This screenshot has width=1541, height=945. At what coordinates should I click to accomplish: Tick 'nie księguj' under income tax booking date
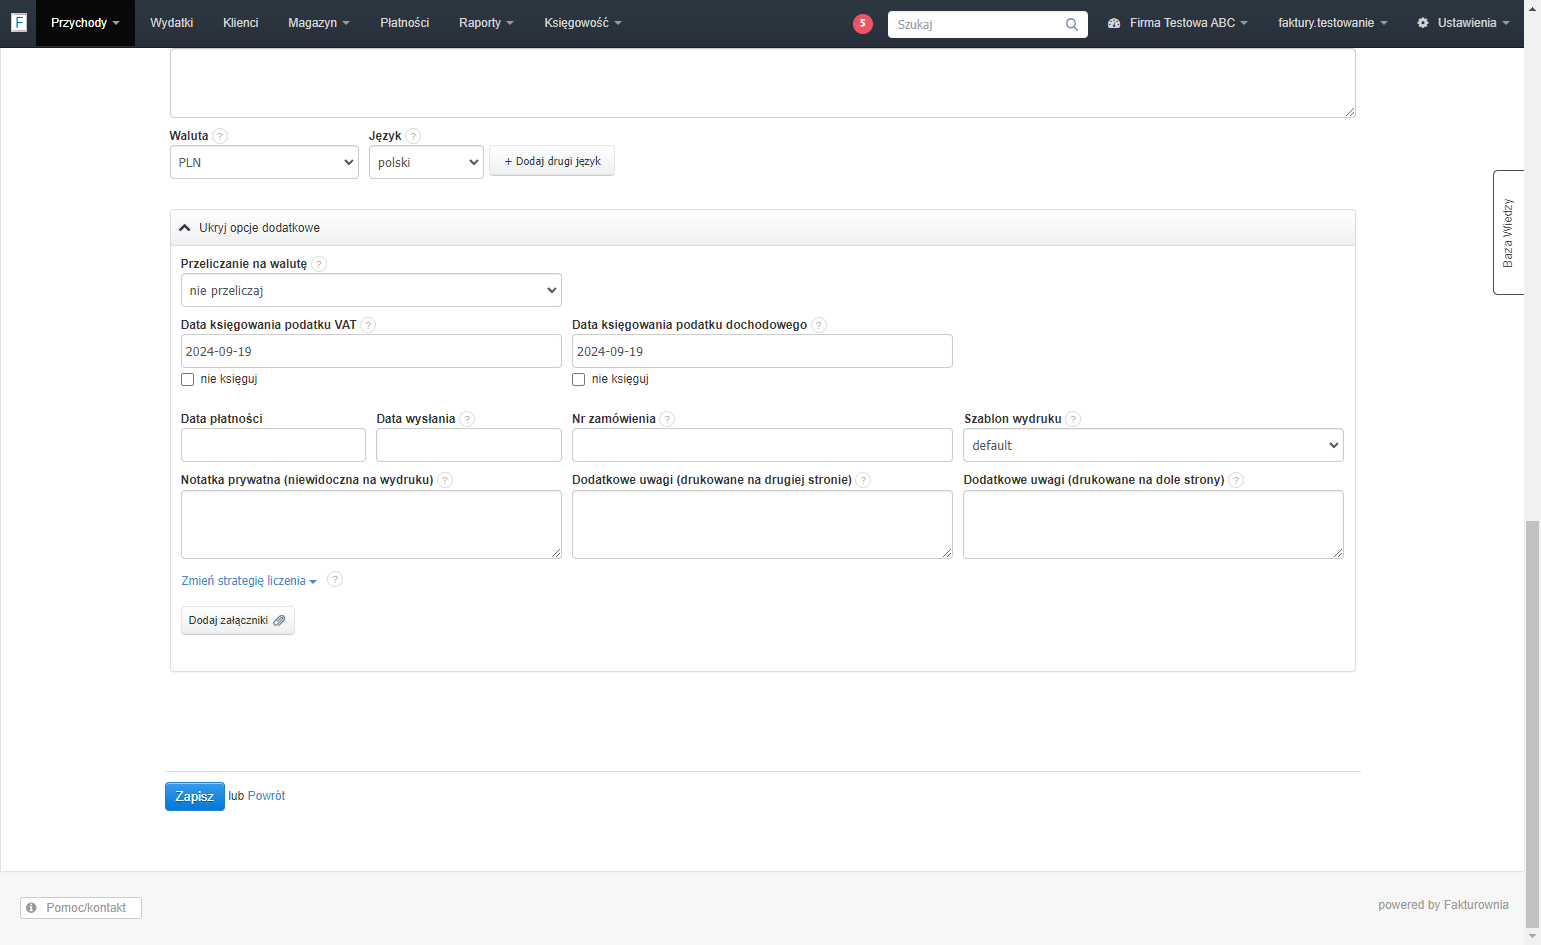click(x=578, y=380)
